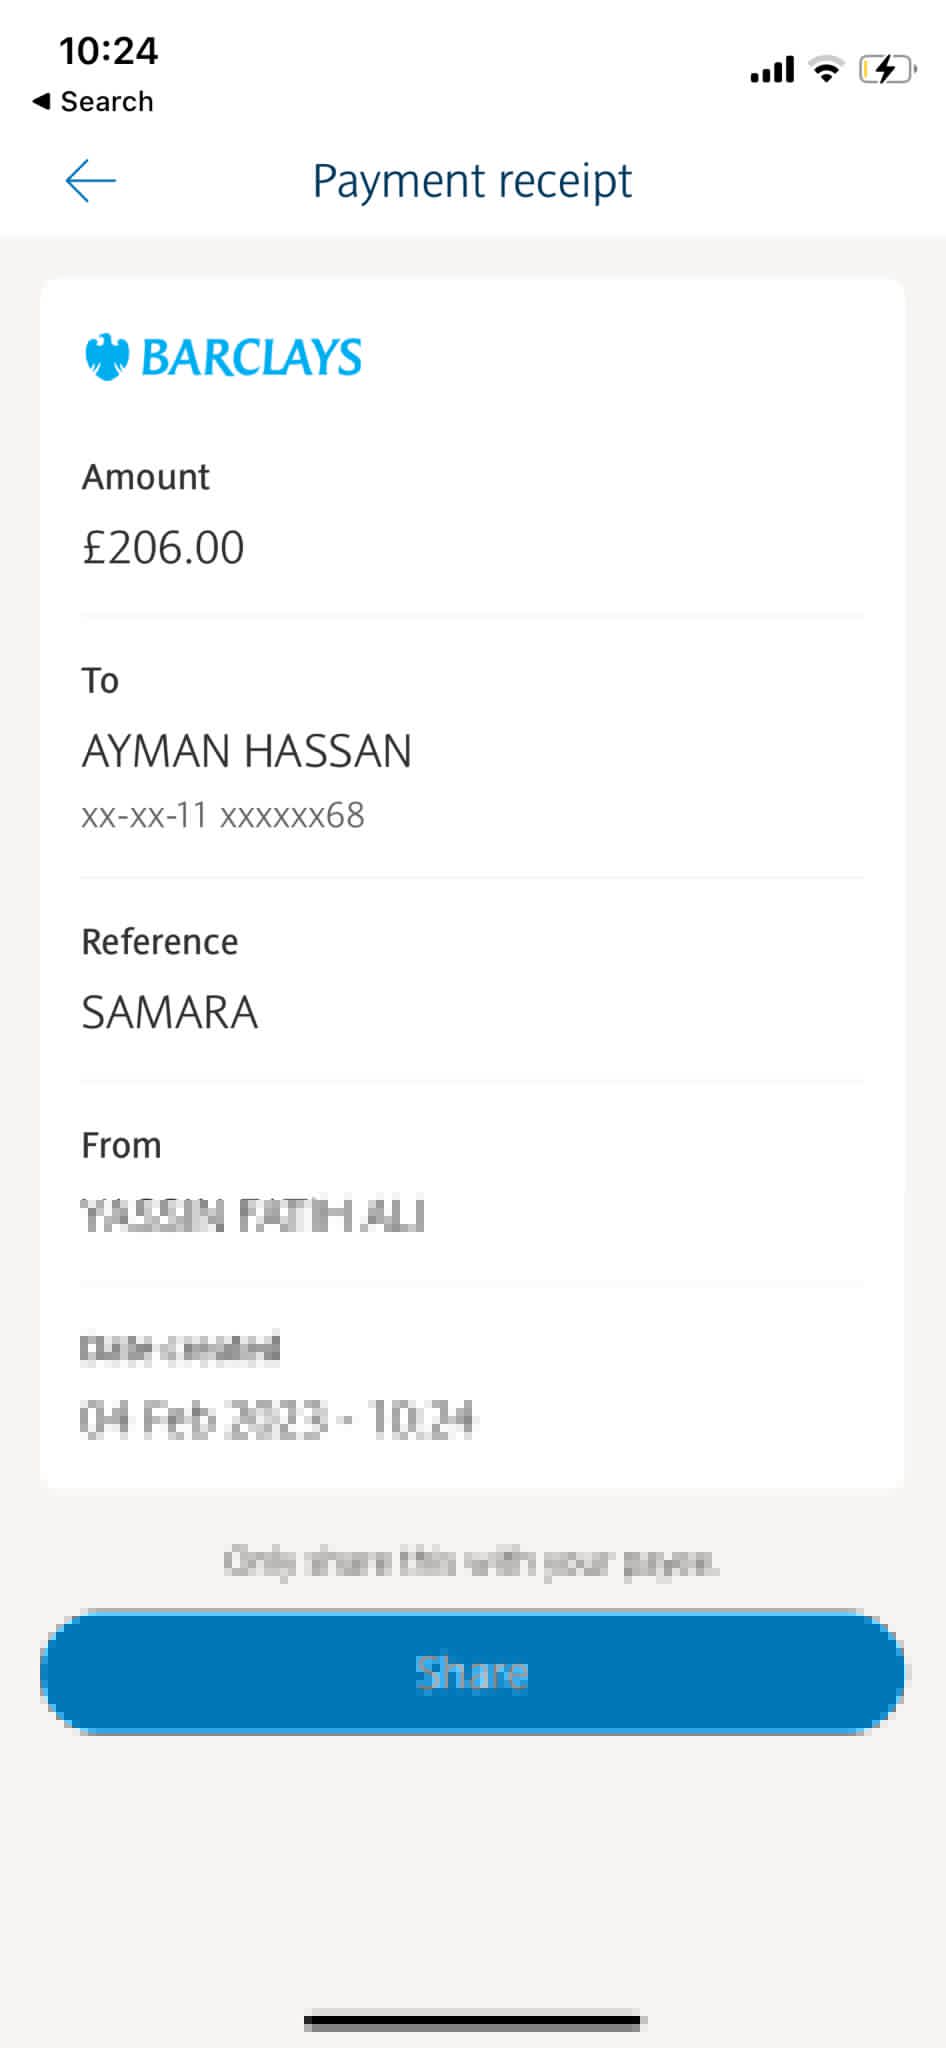Tap the cellular signal strength icon
This screenshot has width=946, height=2048.
pos(771,70)
